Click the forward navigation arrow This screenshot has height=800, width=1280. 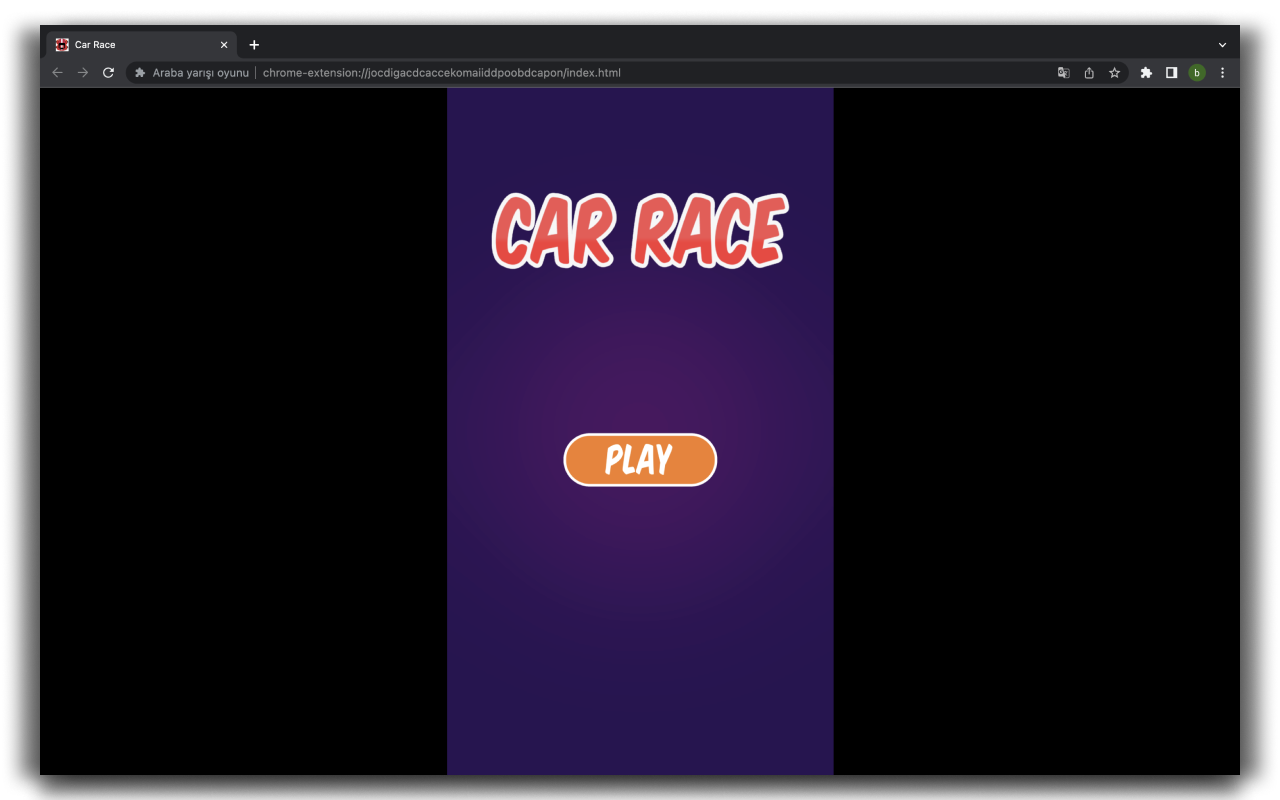[x=83, y=72]
